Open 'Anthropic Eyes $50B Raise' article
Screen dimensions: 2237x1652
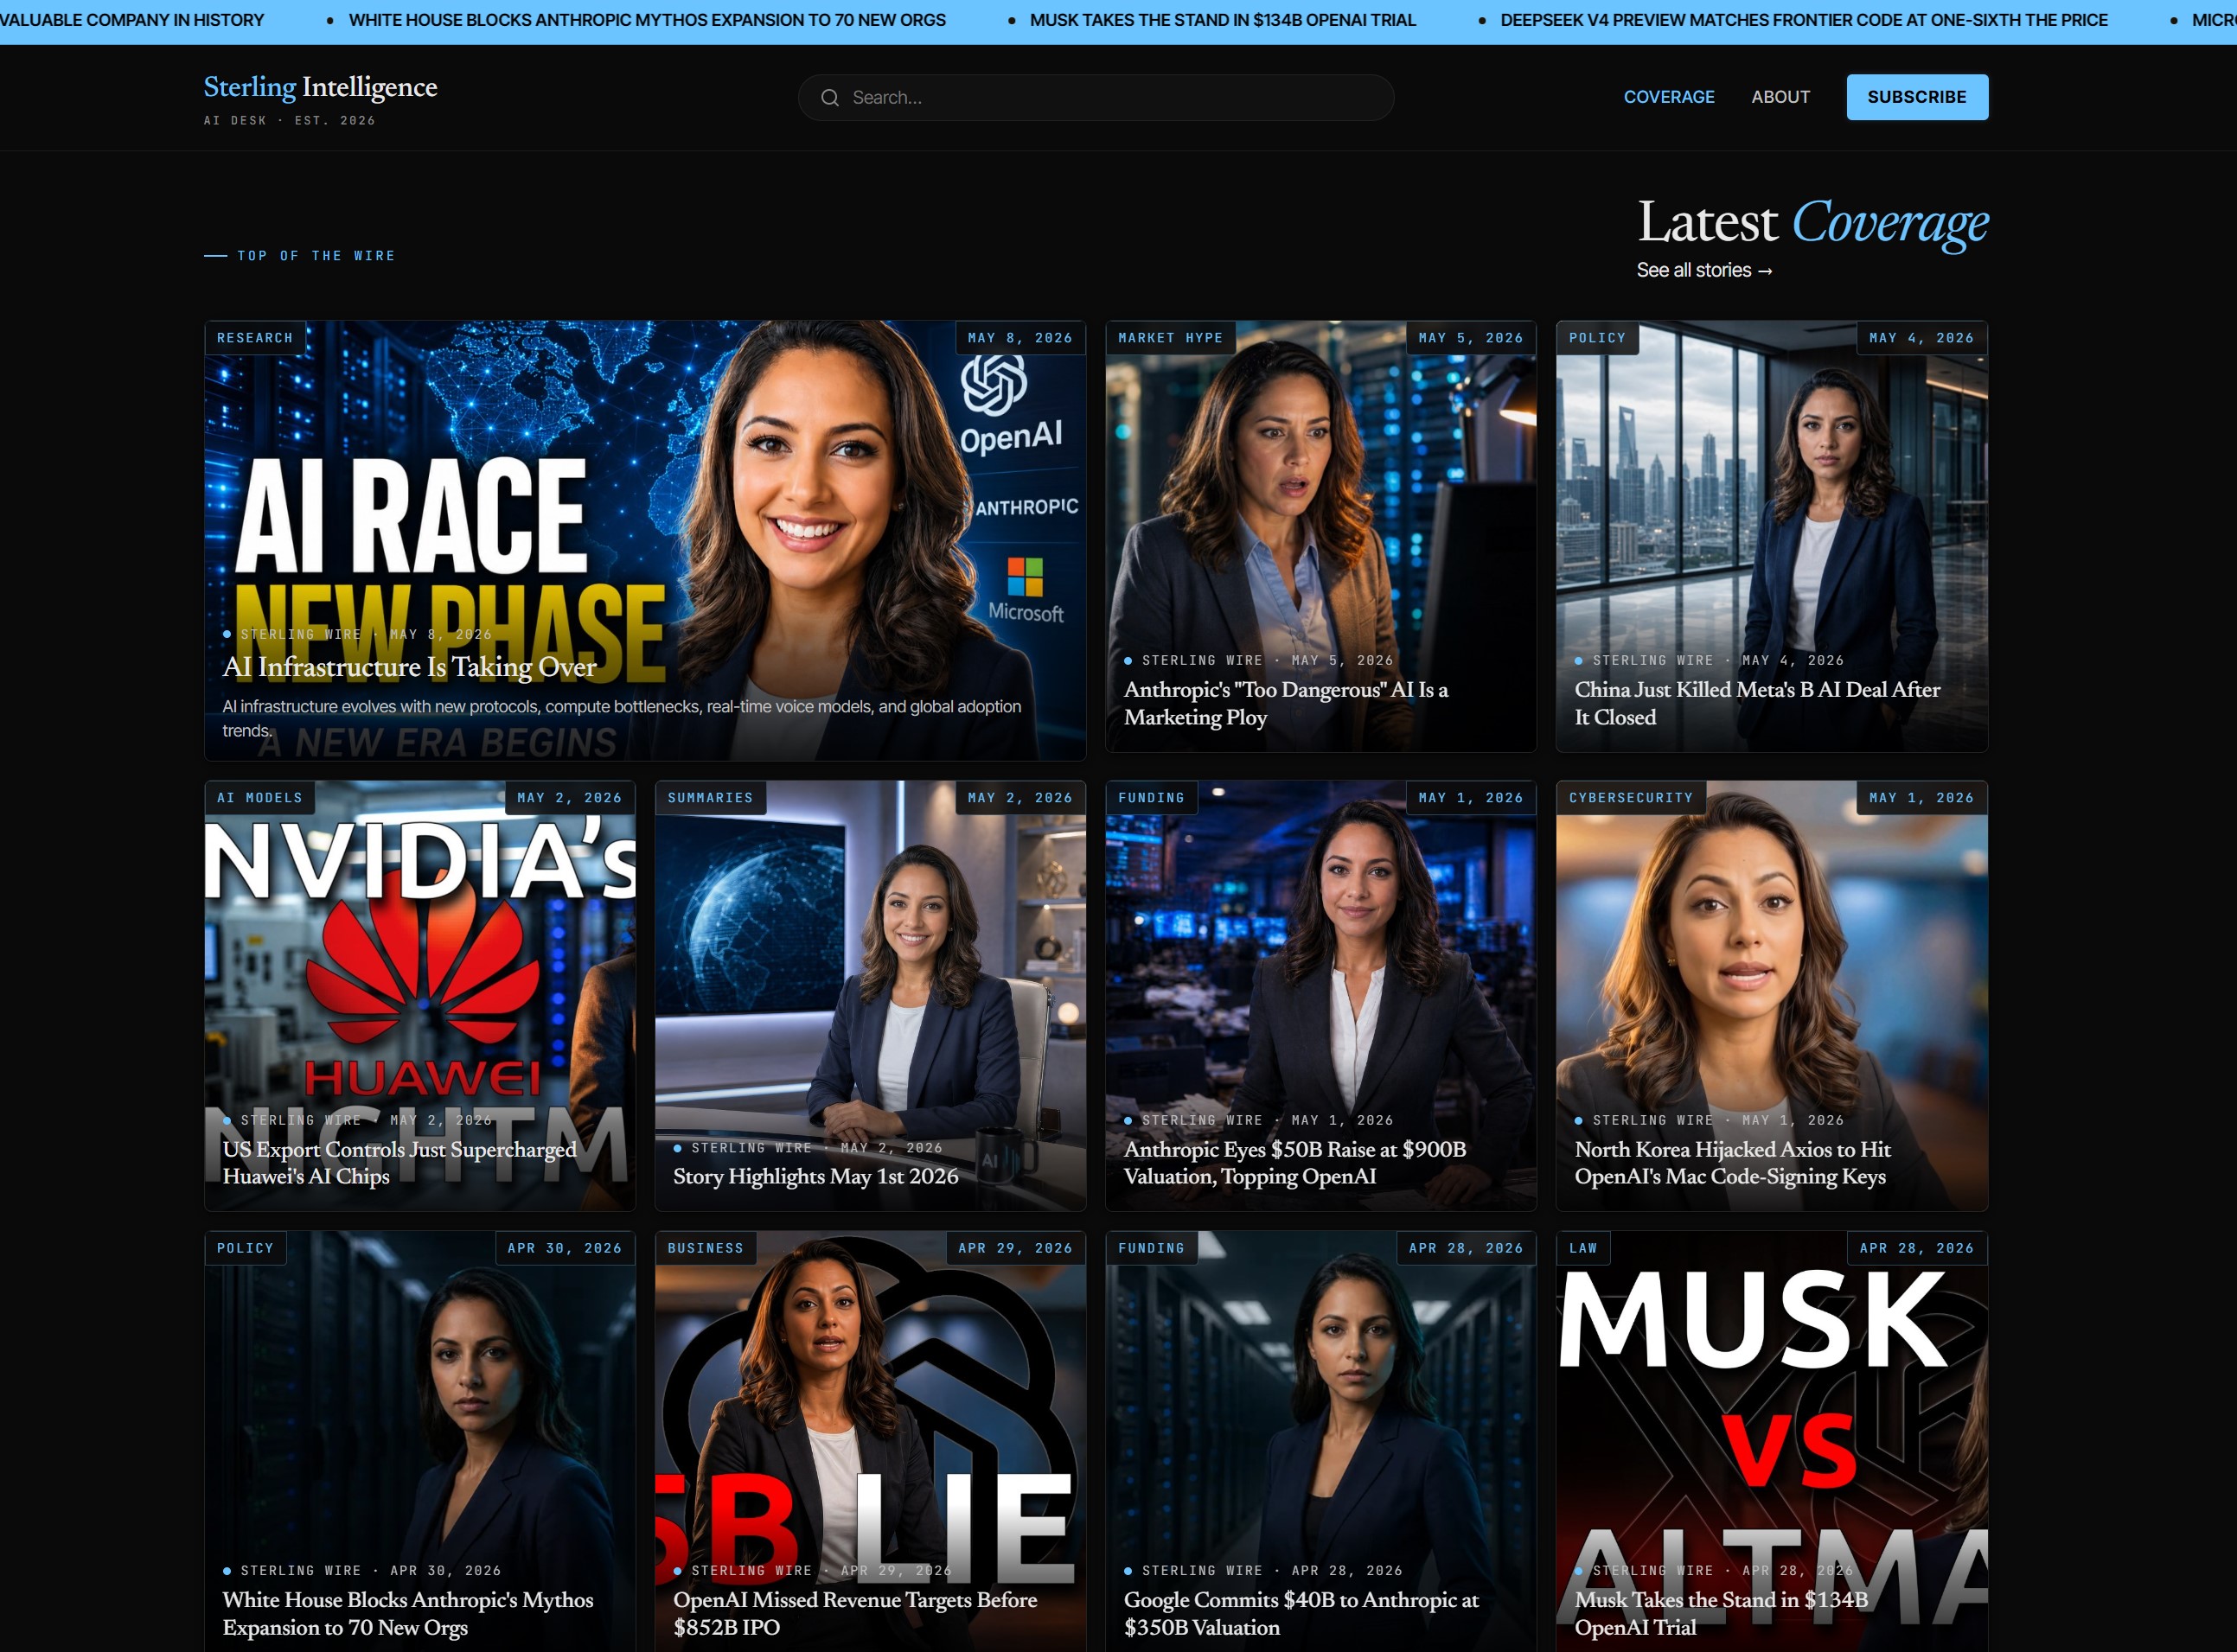click(1294, 1163)
